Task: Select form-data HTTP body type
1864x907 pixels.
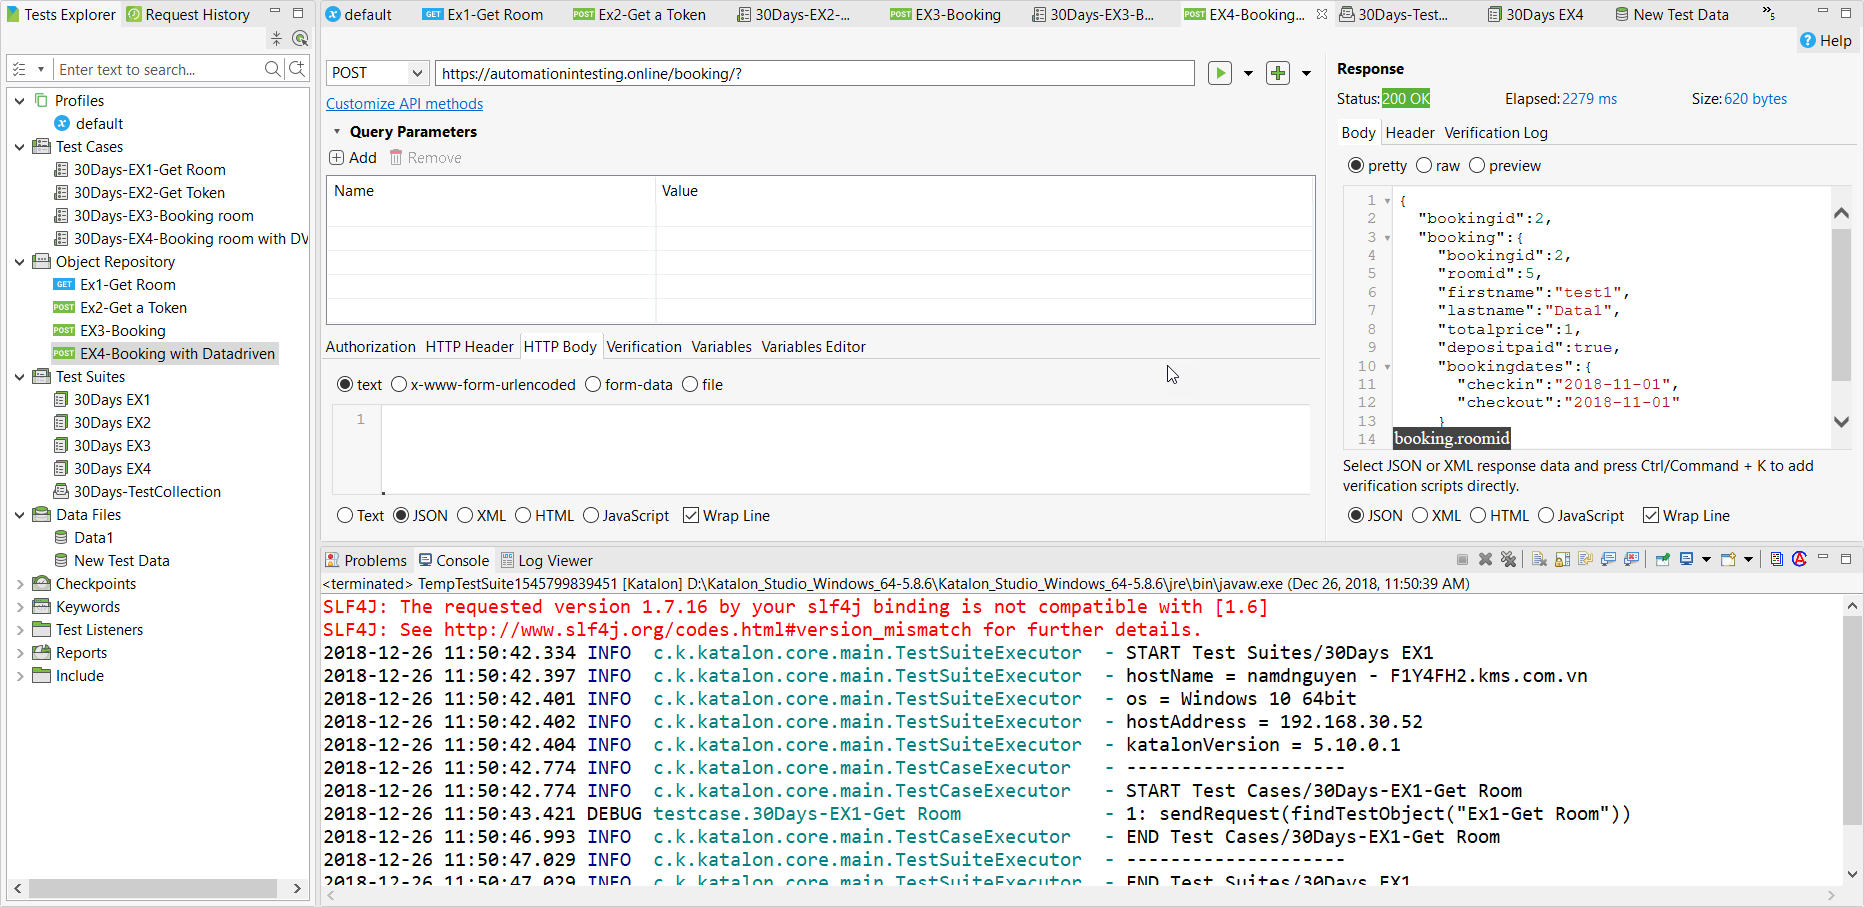Action: click(x=593, y=385)
